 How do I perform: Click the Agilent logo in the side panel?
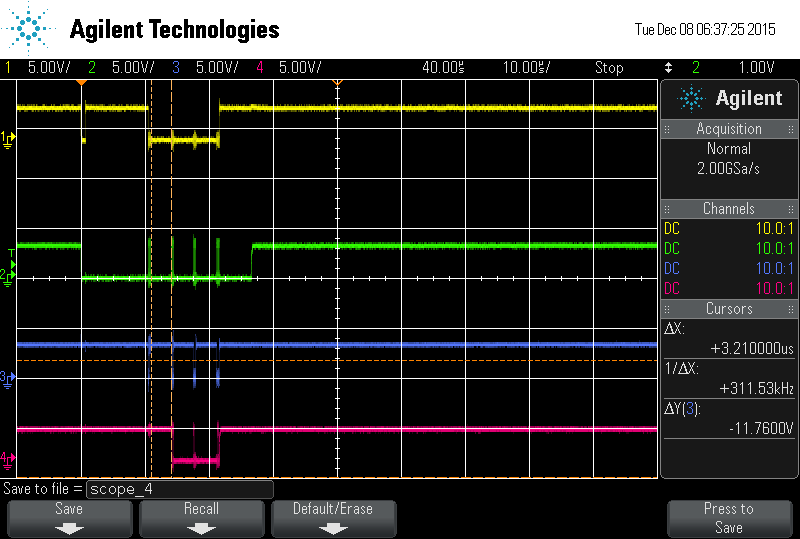pyautogui.click(x=691, y=99)
